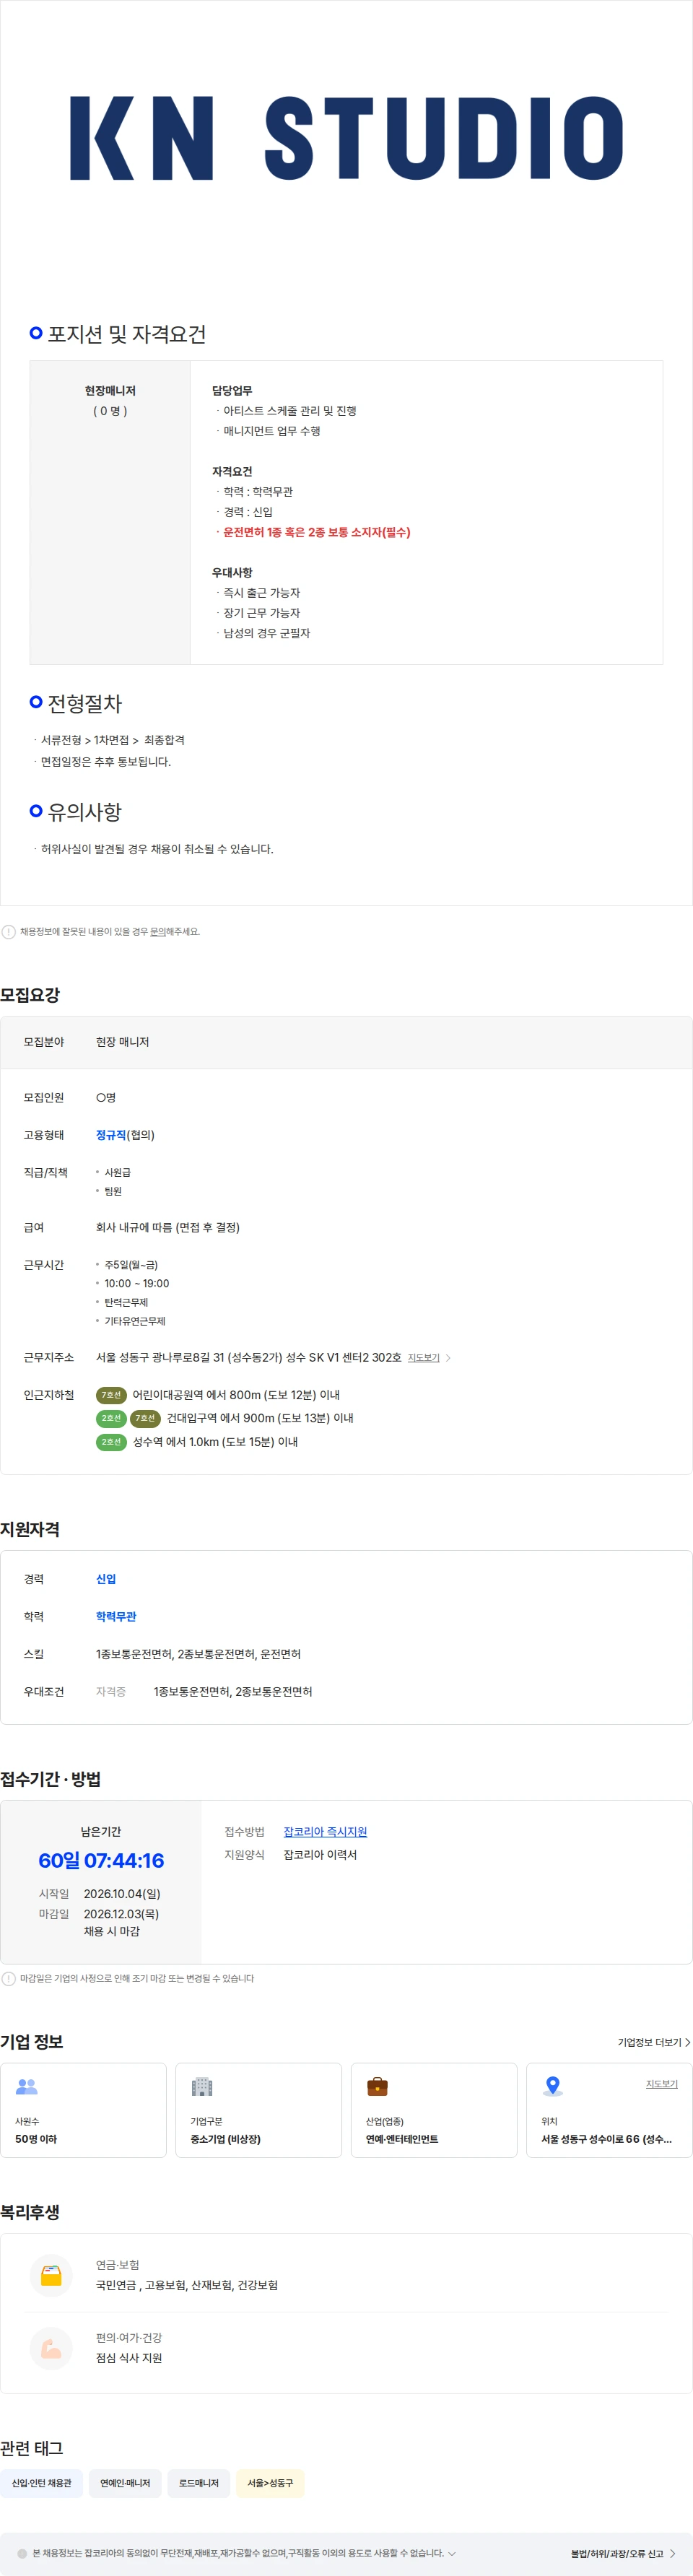
Task: Expand the 잡코리아 copyright notice chevron
Action: pos(452,2553)
